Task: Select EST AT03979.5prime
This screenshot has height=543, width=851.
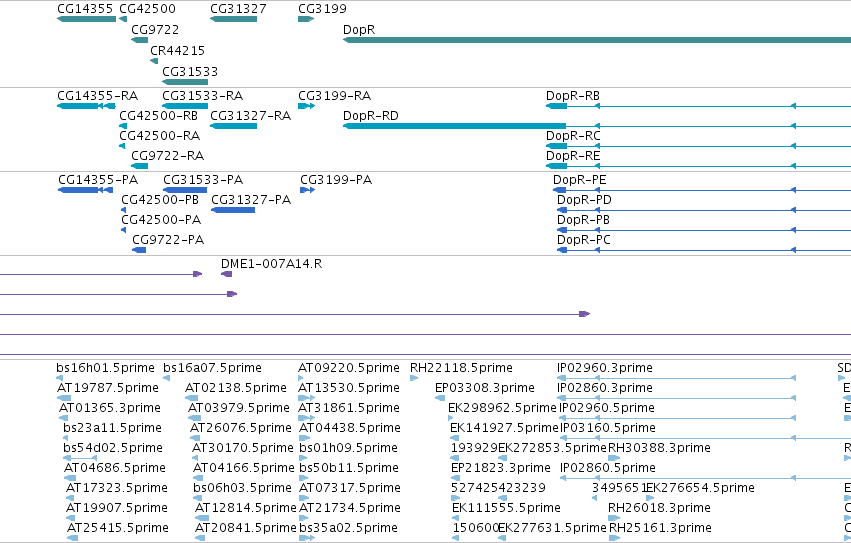Action: (x=194, y=419)
